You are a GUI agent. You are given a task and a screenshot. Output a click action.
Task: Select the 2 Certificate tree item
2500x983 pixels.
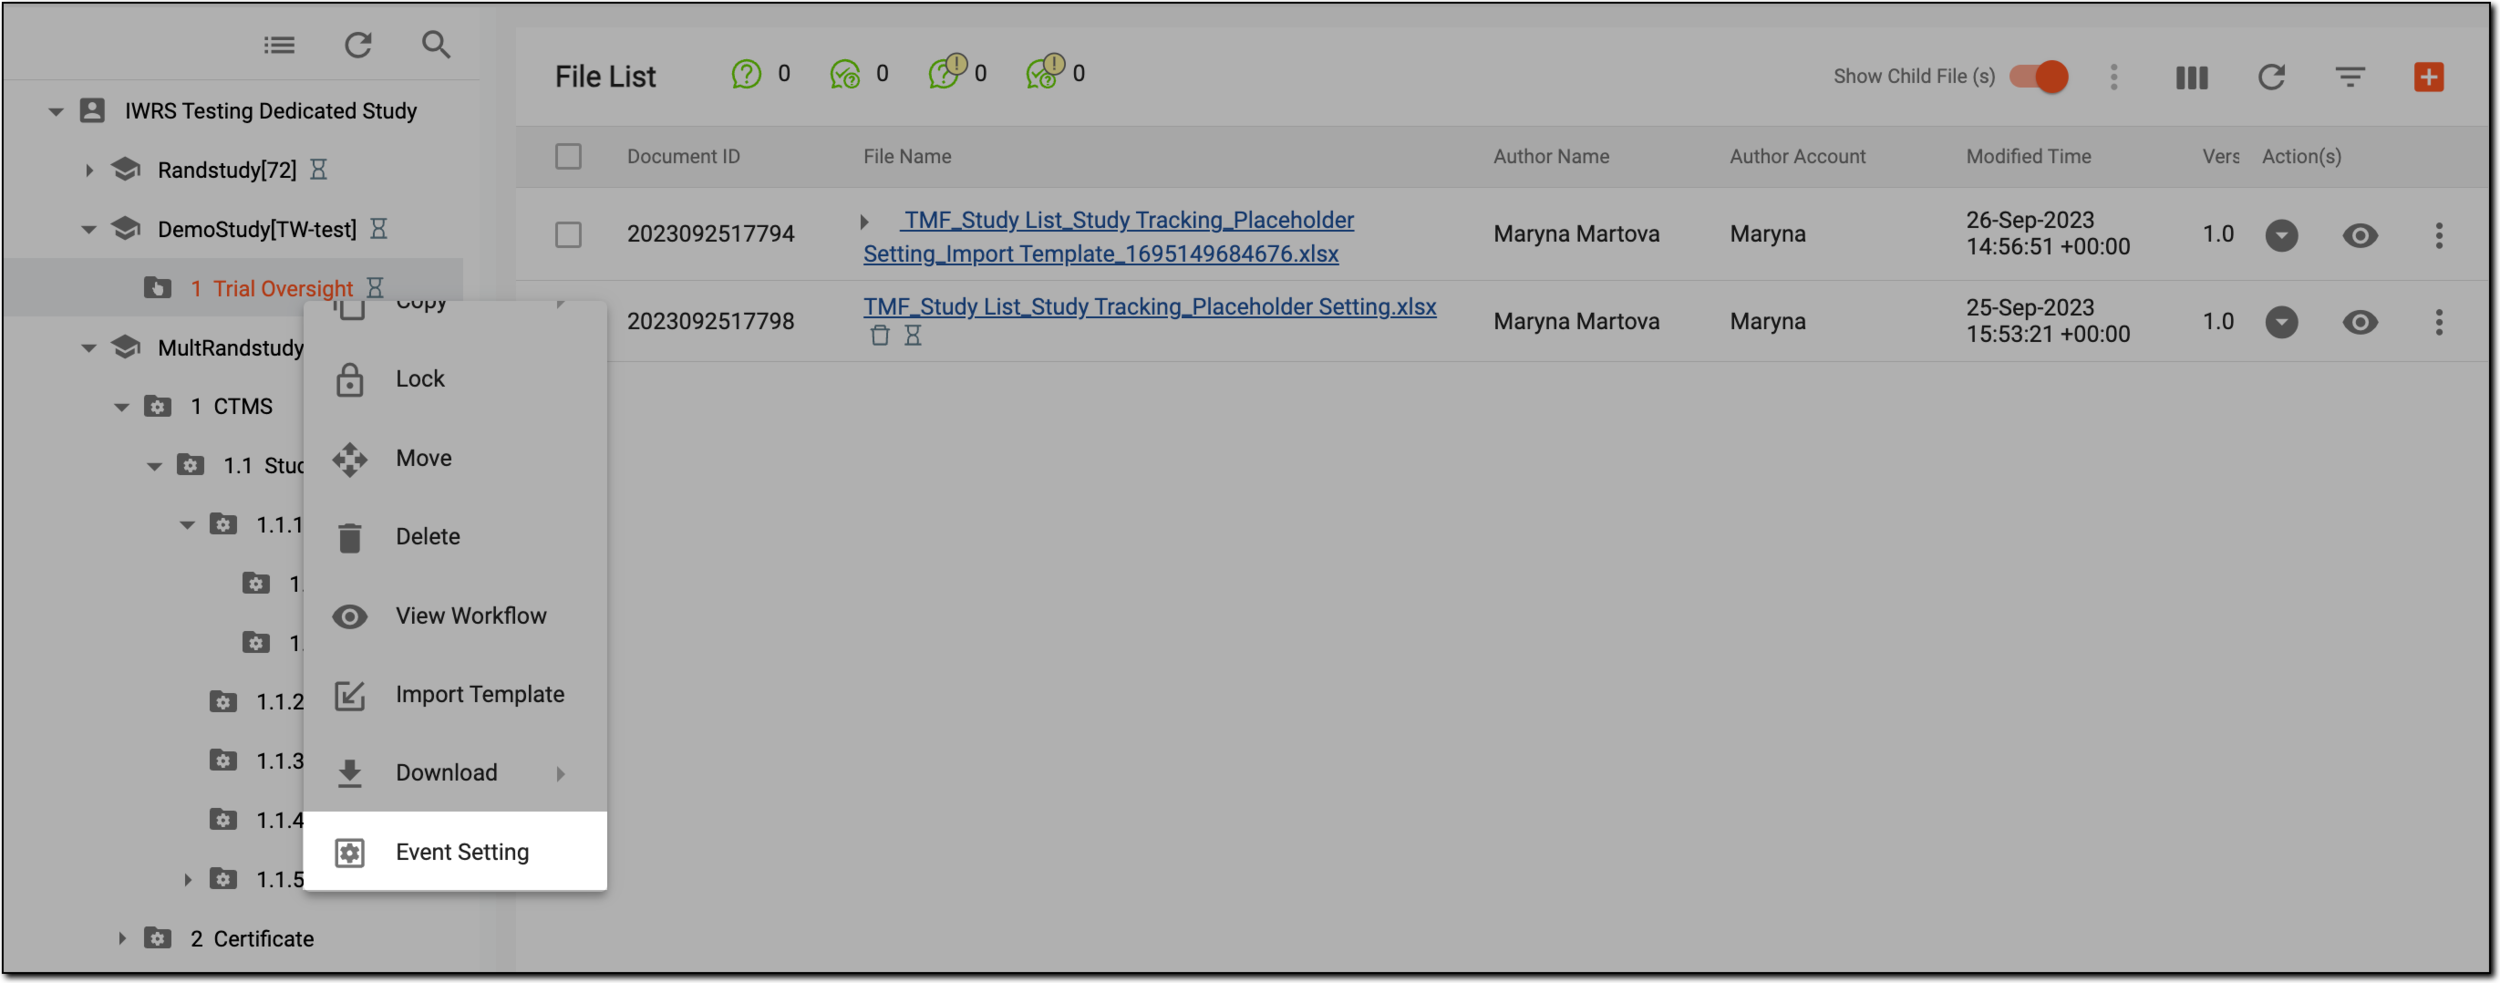coord(252,939)
